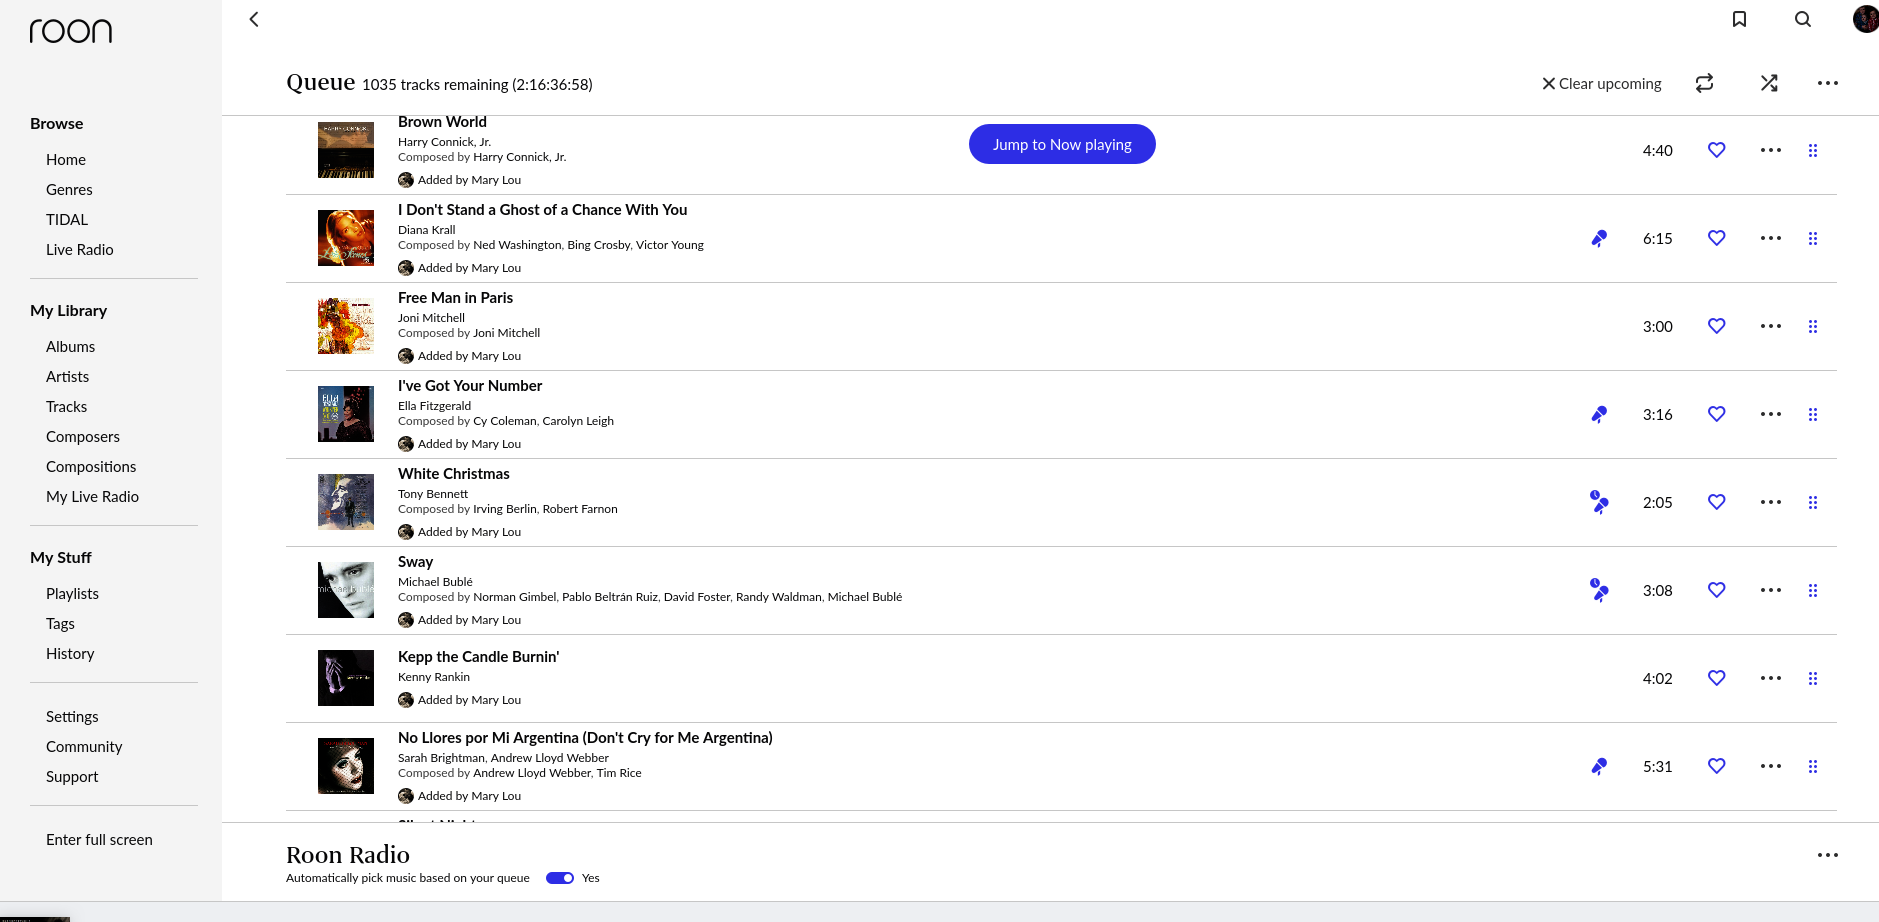Viewport: 1879px width, 922px height.
Task: Click lyrics icon for I've Got Your Number
Action: point(1599,414)
